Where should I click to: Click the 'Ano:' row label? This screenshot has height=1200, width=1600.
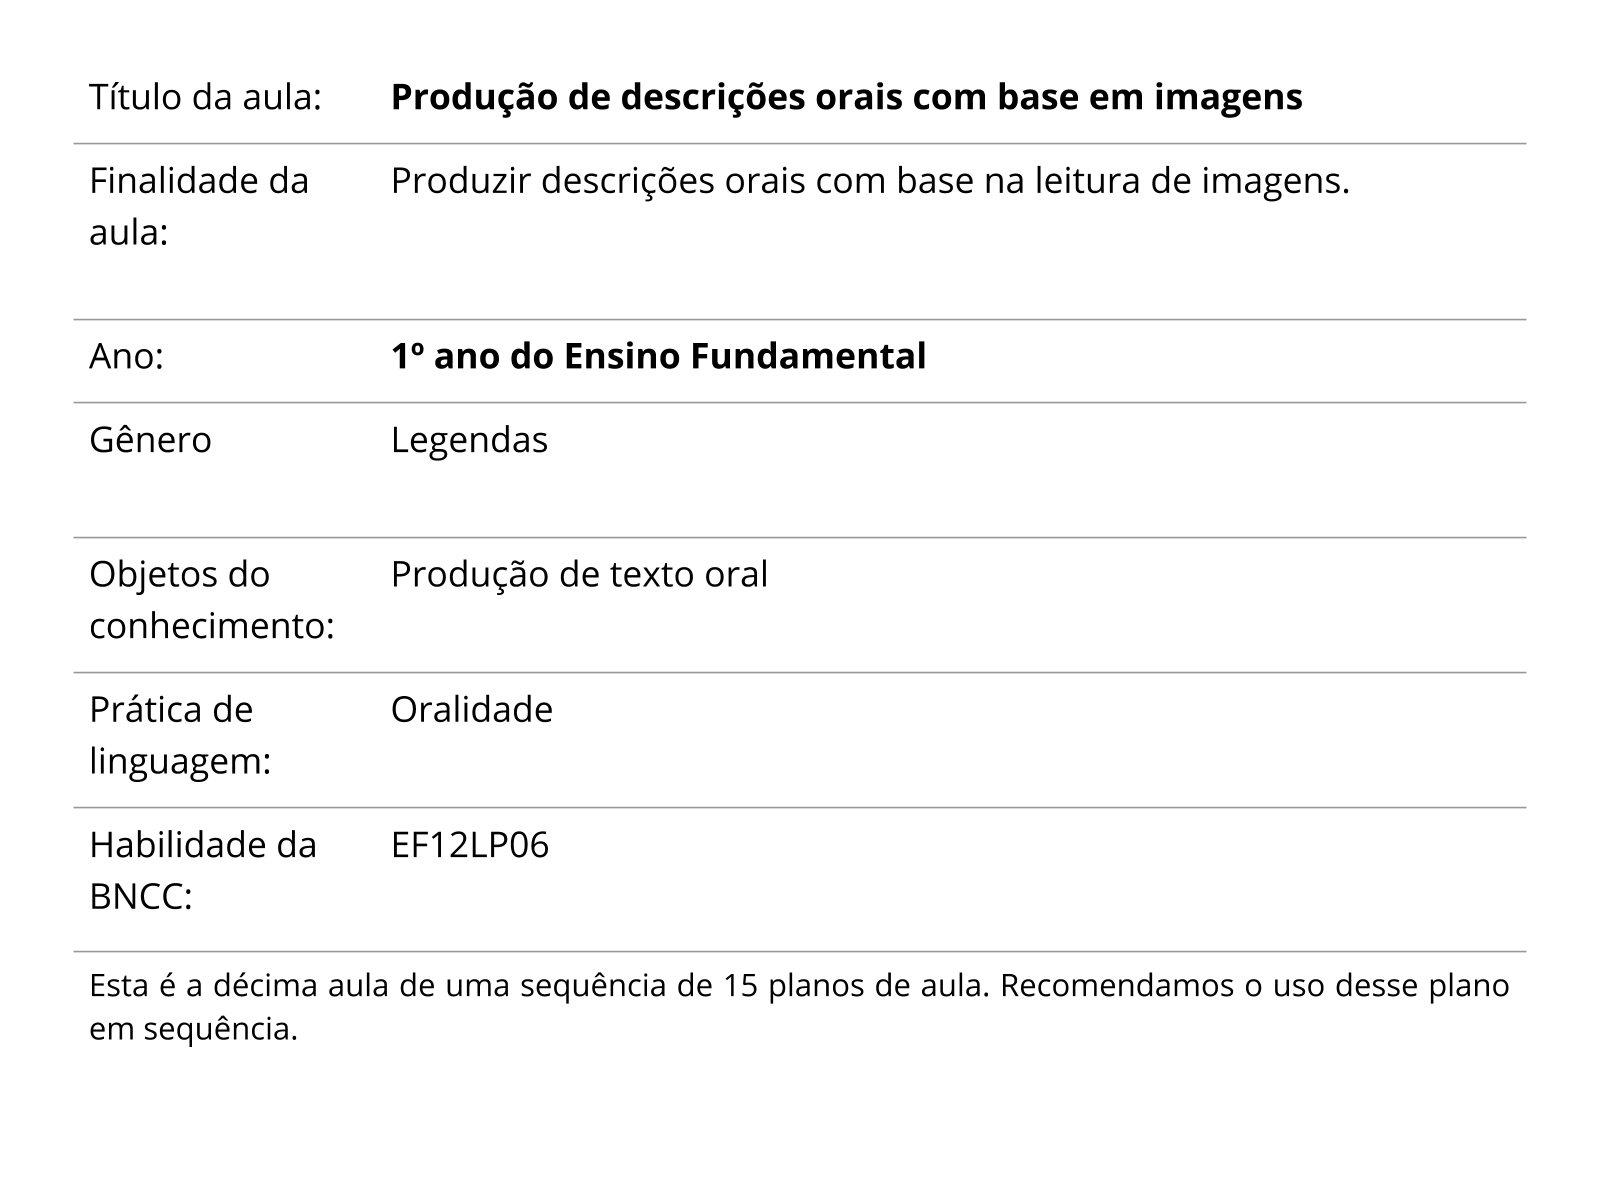pyautogui.click(x=126, y=357)
